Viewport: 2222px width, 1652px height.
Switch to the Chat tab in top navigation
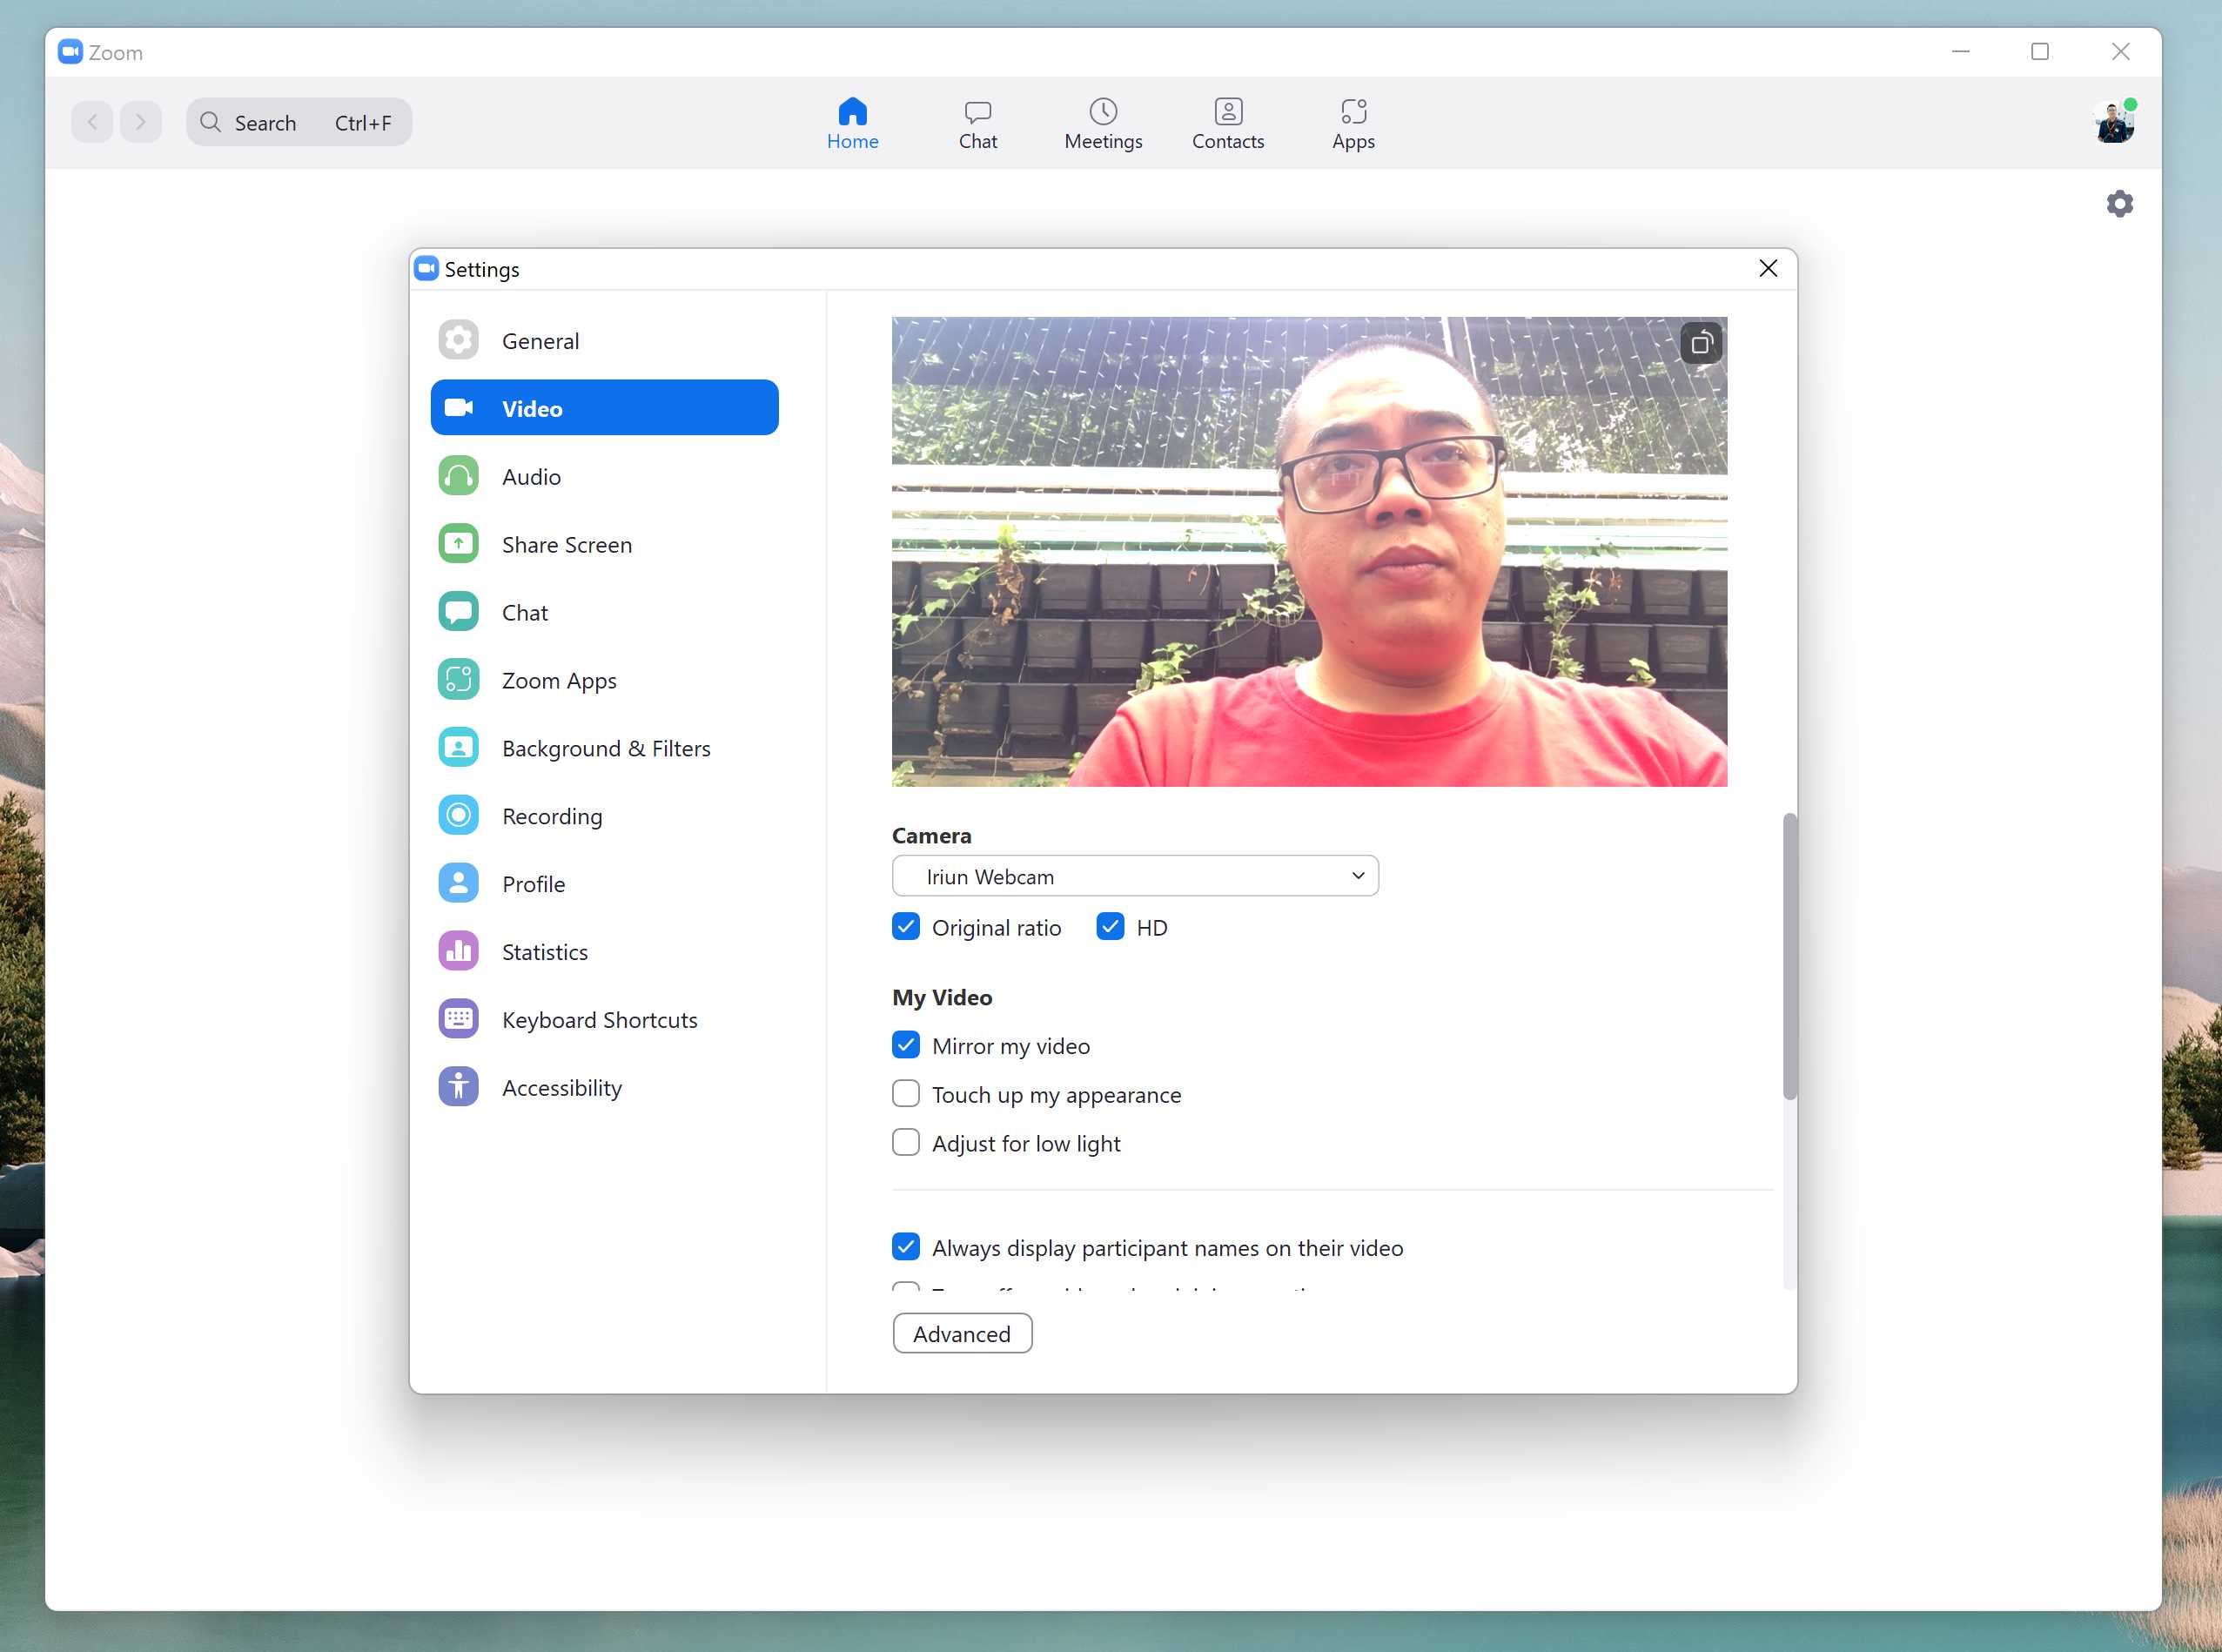(x=977, y=123)
